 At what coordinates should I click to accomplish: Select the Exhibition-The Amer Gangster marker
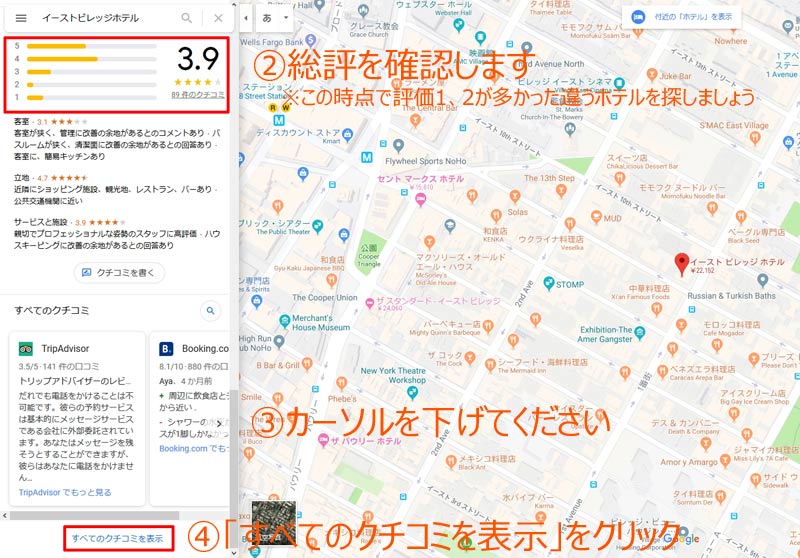pos(640,333)
